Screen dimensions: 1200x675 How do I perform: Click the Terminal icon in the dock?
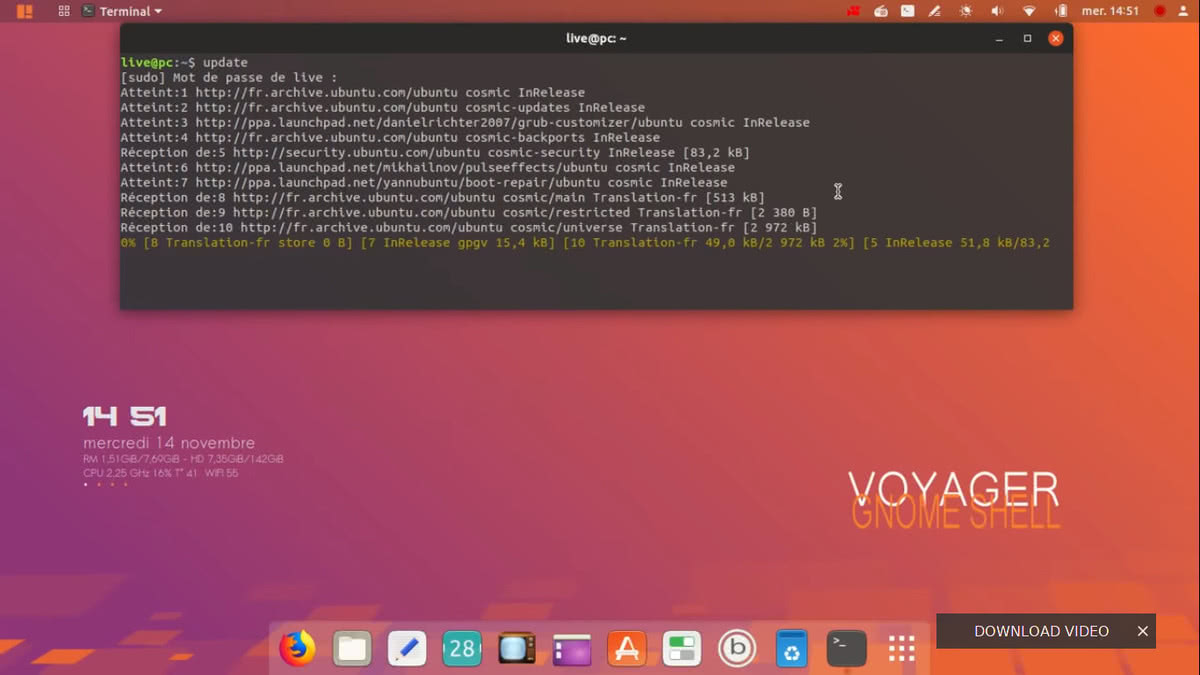tap(847, 649)
